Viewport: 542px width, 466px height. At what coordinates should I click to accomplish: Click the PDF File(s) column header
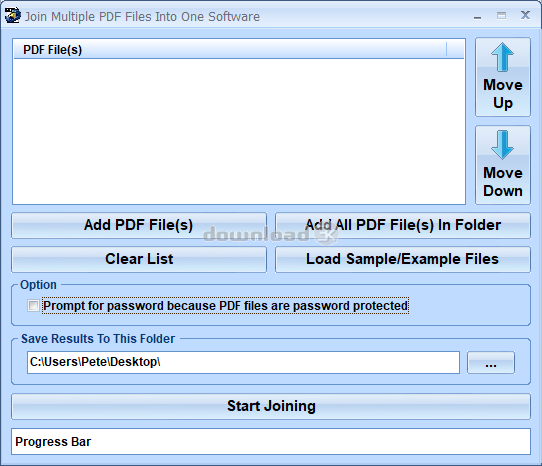pyautogui.click(x=230, y=49)
